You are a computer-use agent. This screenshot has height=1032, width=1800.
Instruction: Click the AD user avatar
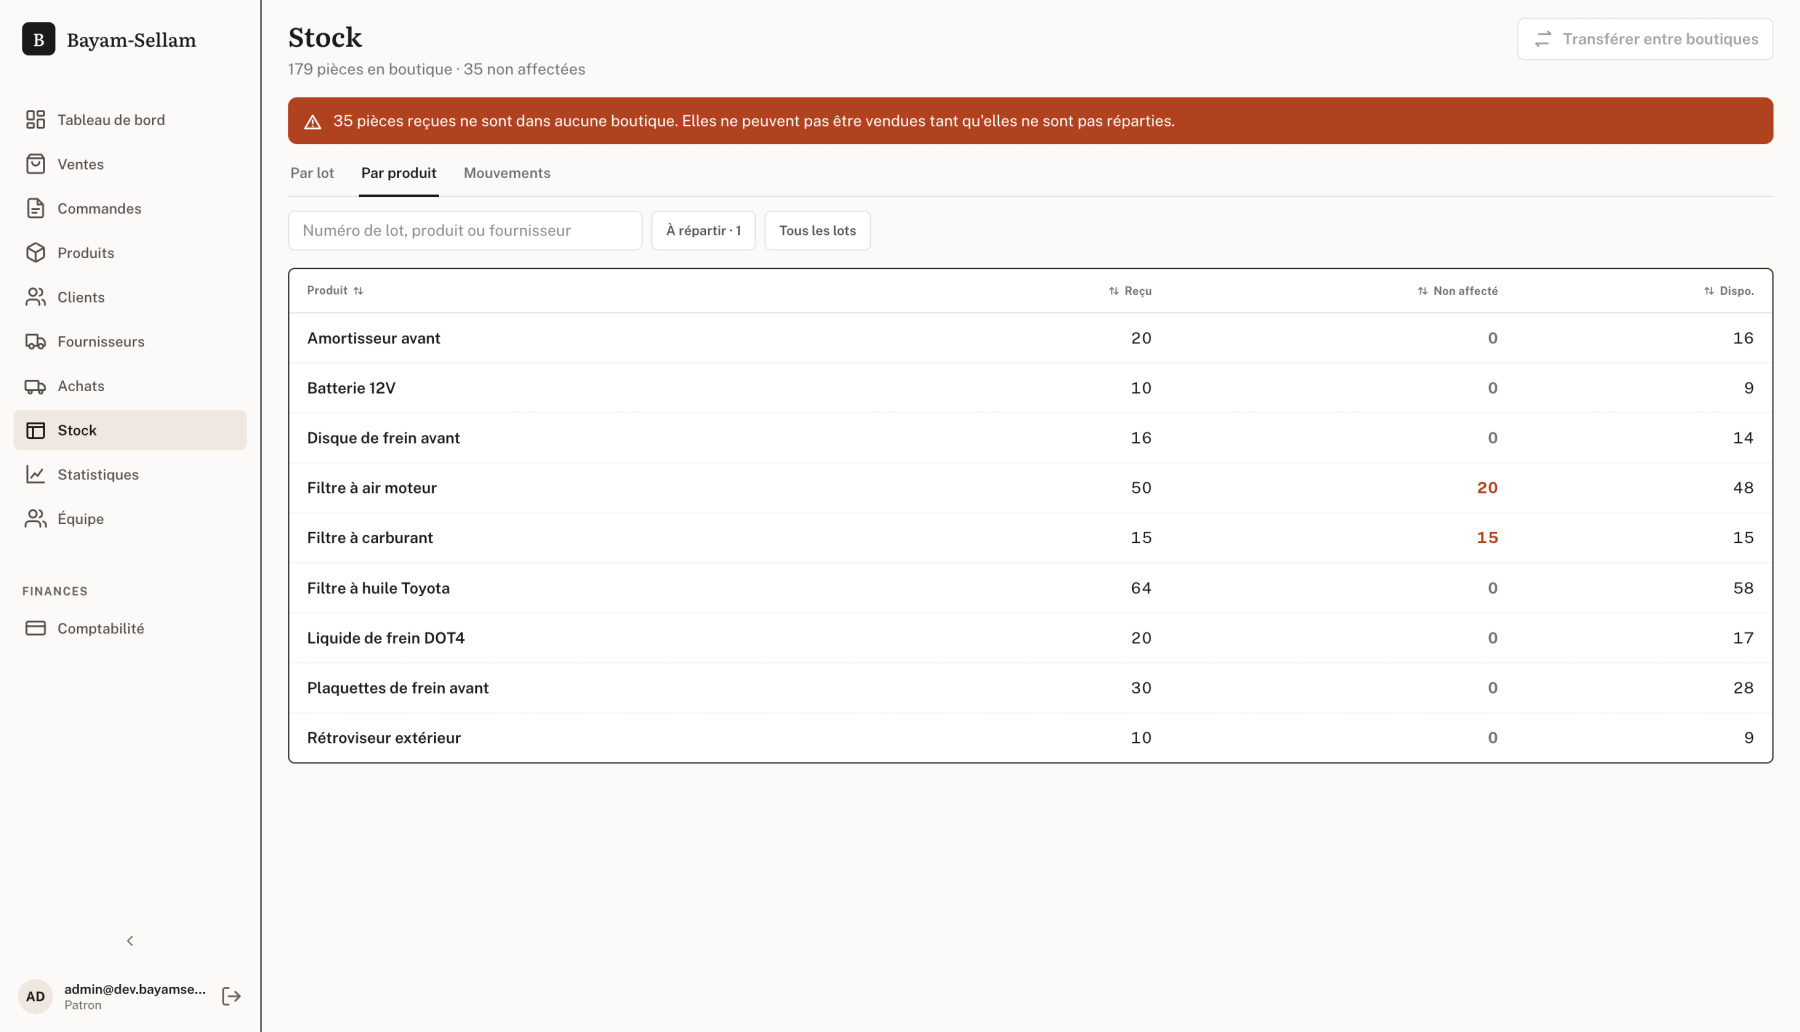35,996
